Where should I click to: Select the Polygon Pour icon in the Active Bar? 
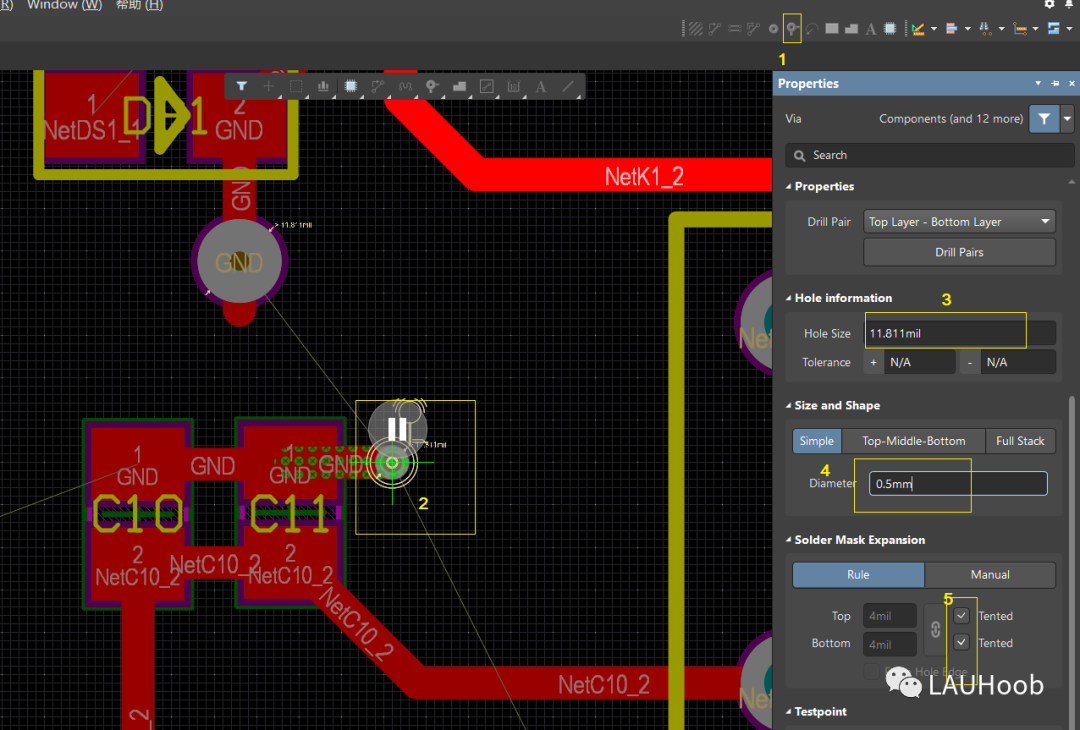pos(459,86)
